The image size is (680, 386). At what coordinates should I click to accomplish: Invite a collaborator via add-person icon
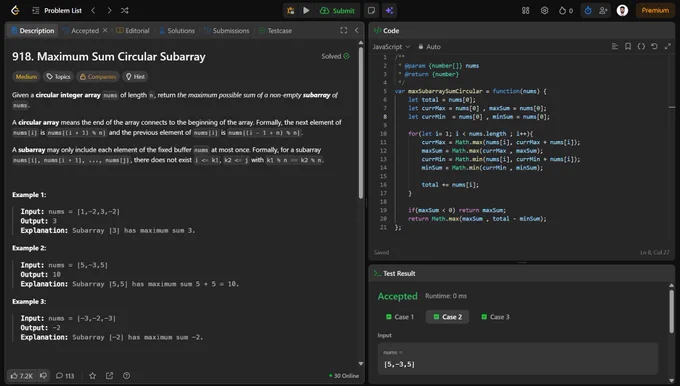point(603,10)
